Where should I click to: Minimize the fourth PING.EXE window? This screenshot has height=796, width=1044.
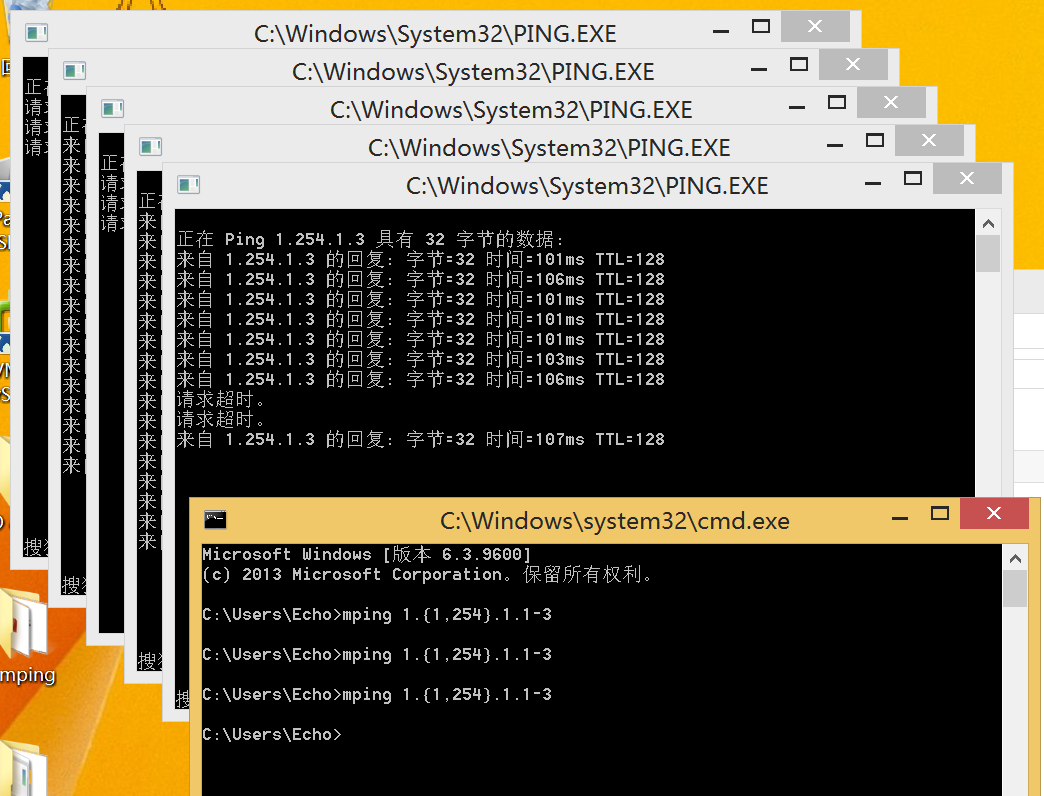click(x=835, y=144)
